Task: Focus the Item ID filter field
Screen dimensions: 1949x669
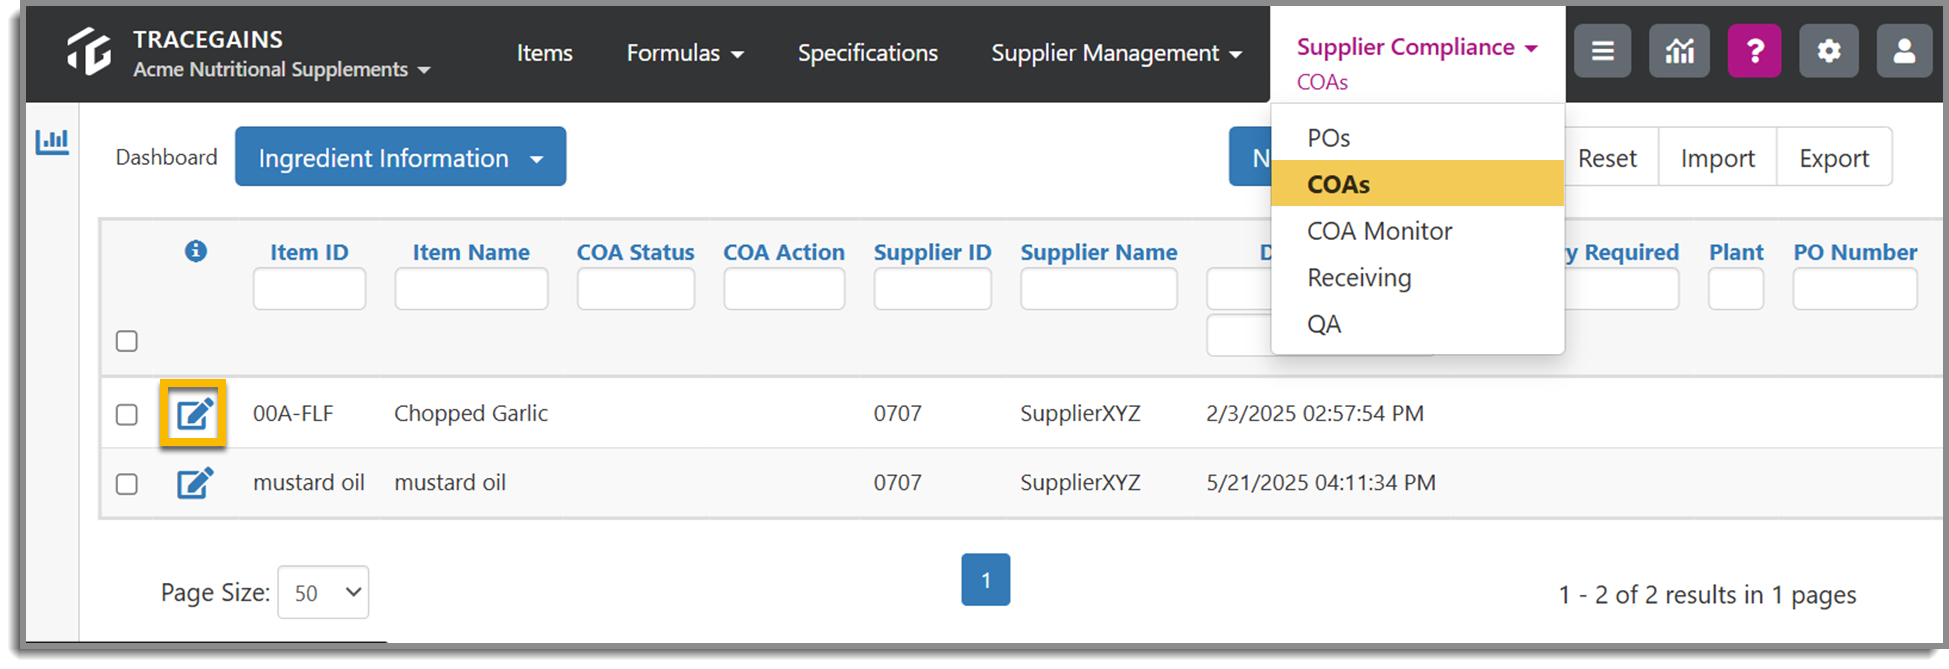Action: tap(309, 289)
